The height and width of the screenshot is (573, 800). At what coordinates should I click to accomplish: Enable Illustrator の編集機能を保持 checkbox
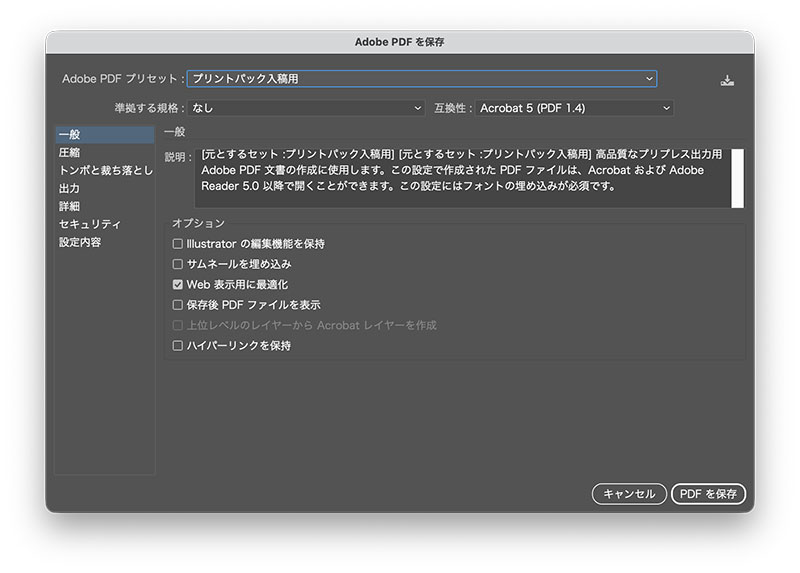(178, 244)
